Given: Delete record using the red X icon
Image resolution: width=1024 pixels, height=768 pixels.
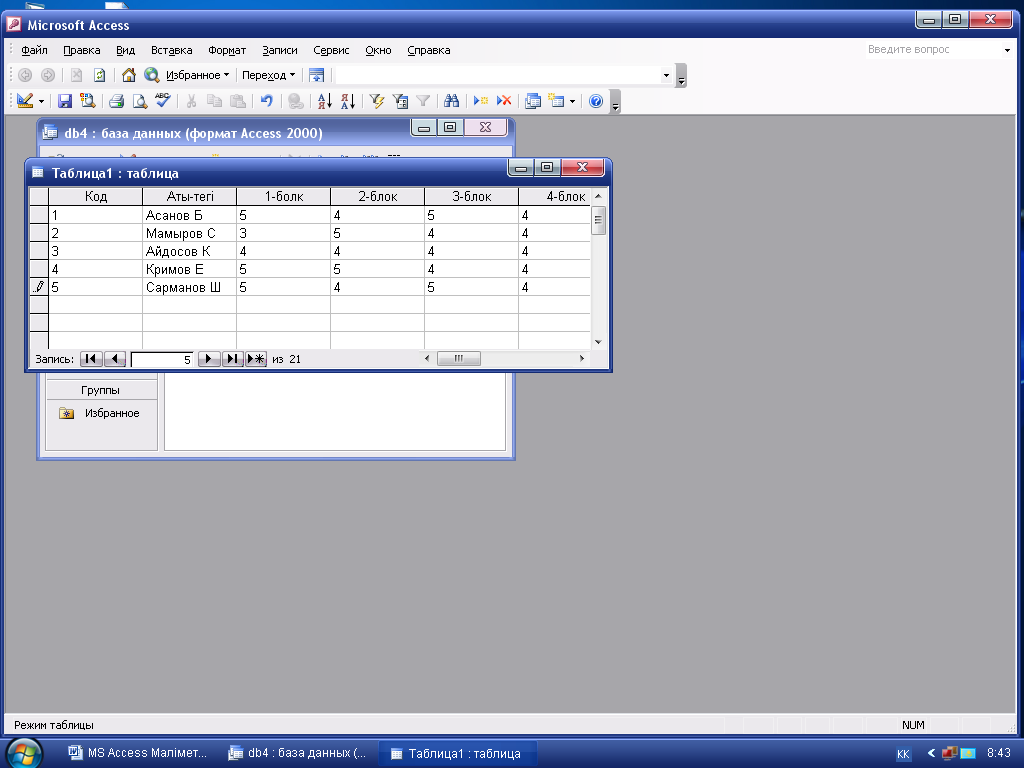Looking at the screenshot, I should point(504,101).
